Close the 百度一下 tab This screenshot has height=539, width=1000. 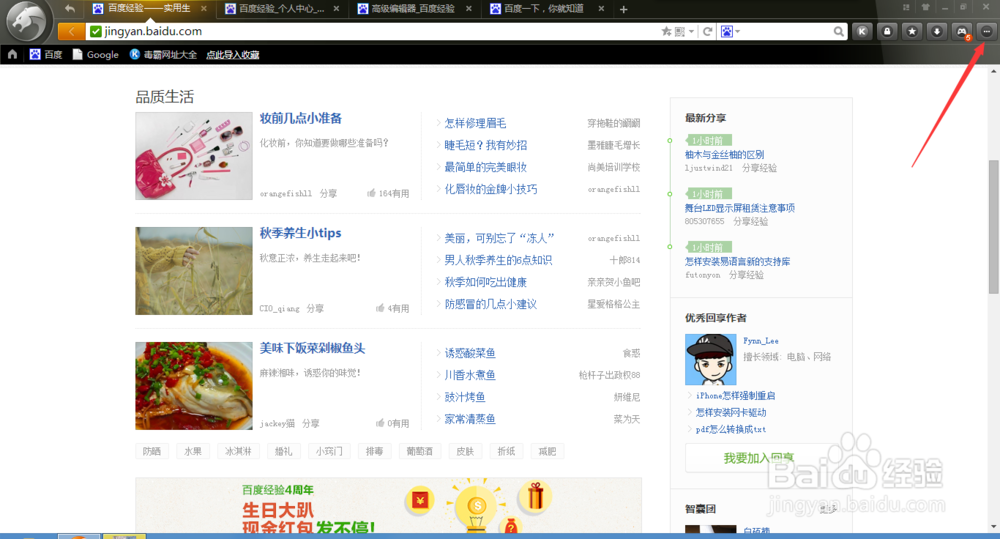click(x=601, y=9)
